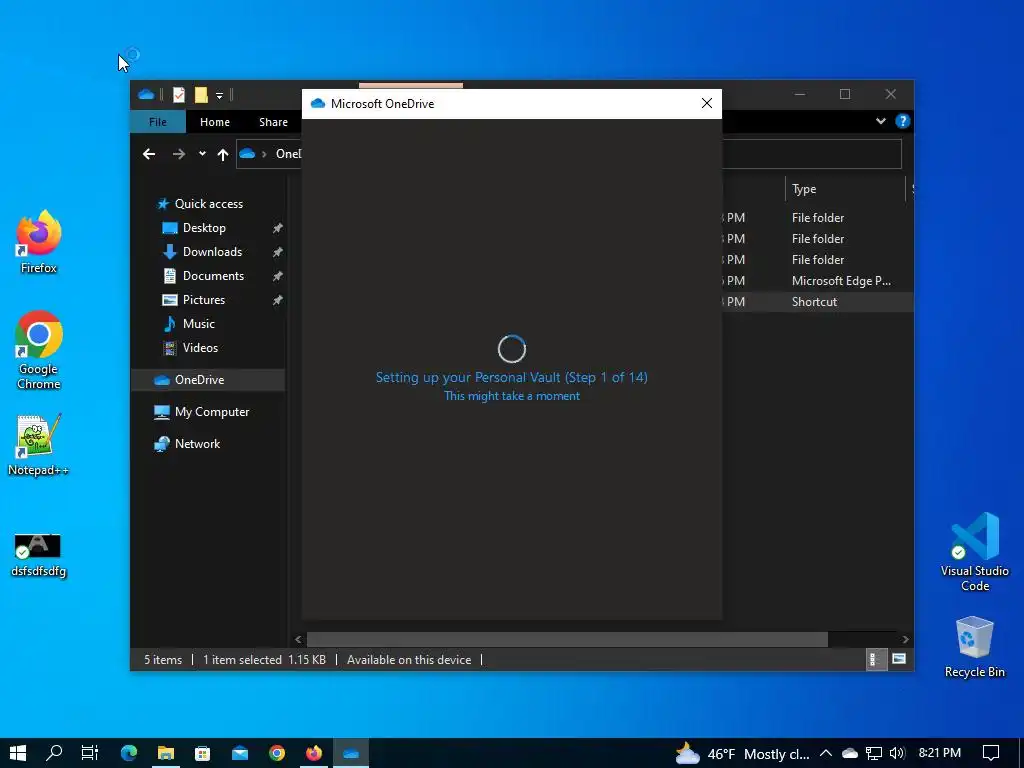Open Documents in navigation pane
This screenshot has height=768, width=1024.
[213, 276]
